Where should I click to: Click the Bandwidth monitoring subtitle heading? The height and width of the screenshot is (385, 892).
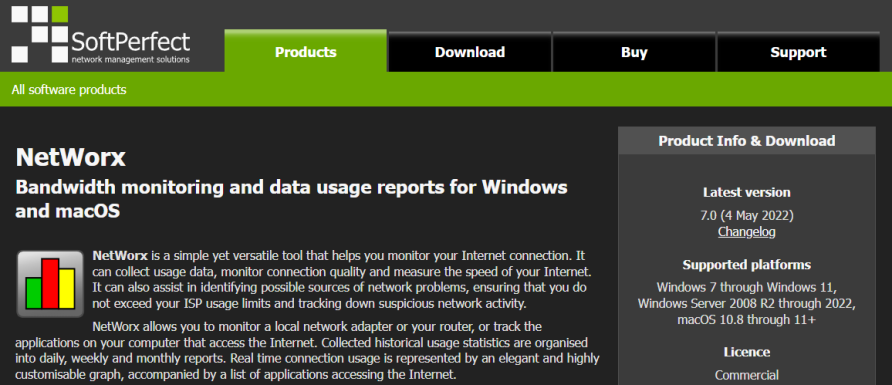291,199
